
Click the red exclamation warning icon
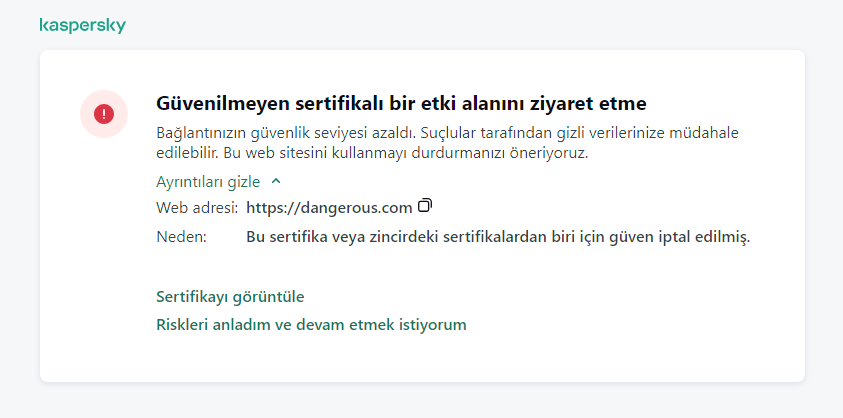coord(104,114)
